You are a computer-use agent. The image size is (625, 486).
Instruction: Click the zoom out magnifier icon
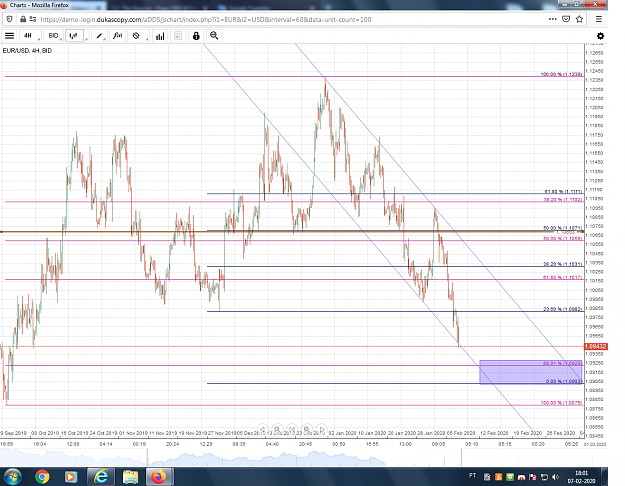pos(214,36)
